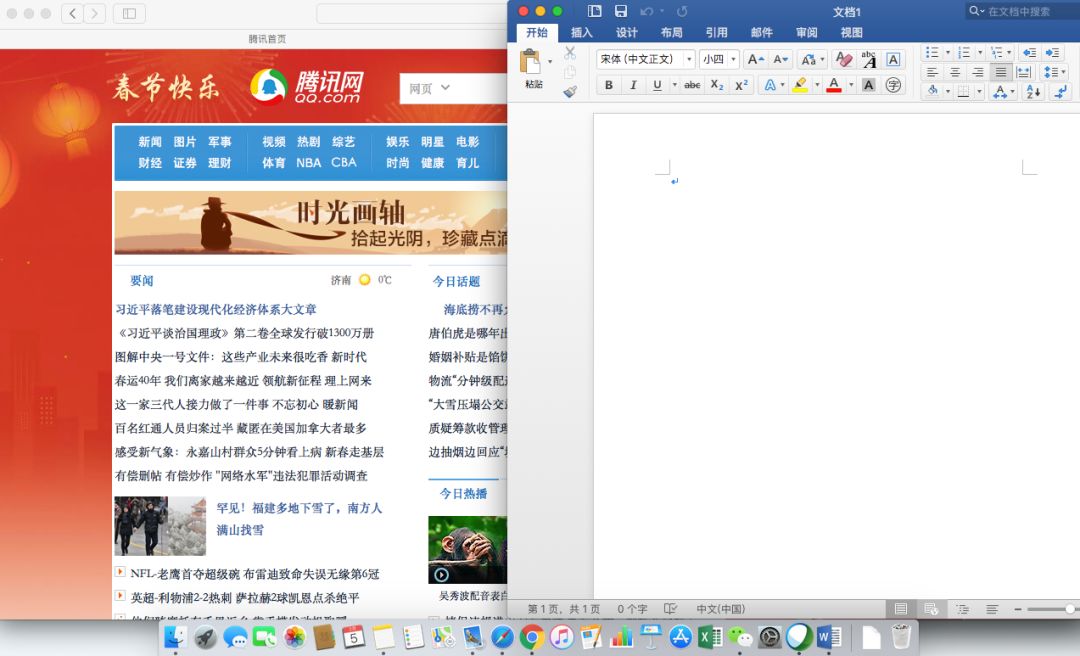Increase font size with the larger A icon
Image resolution: width=1080 pixels, height=656 pixels.
(756, 60)
